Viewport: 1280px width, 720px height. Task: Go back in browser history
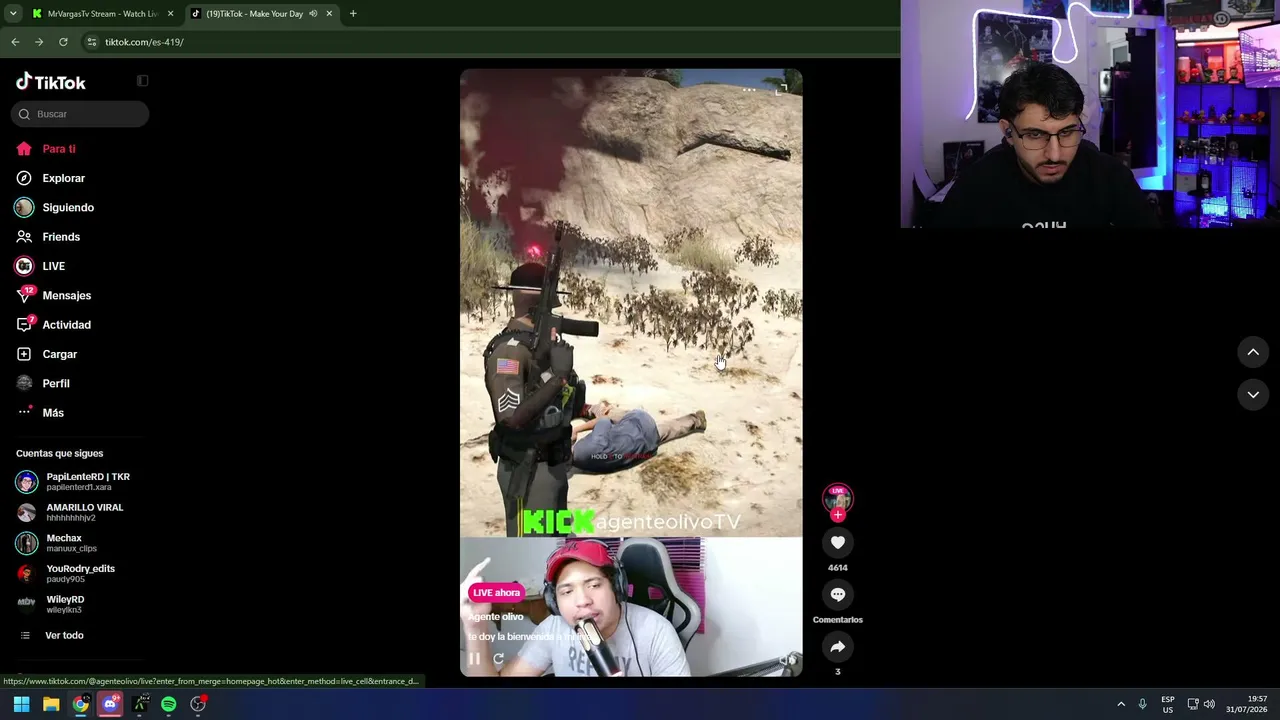click(x=15, y=42)
